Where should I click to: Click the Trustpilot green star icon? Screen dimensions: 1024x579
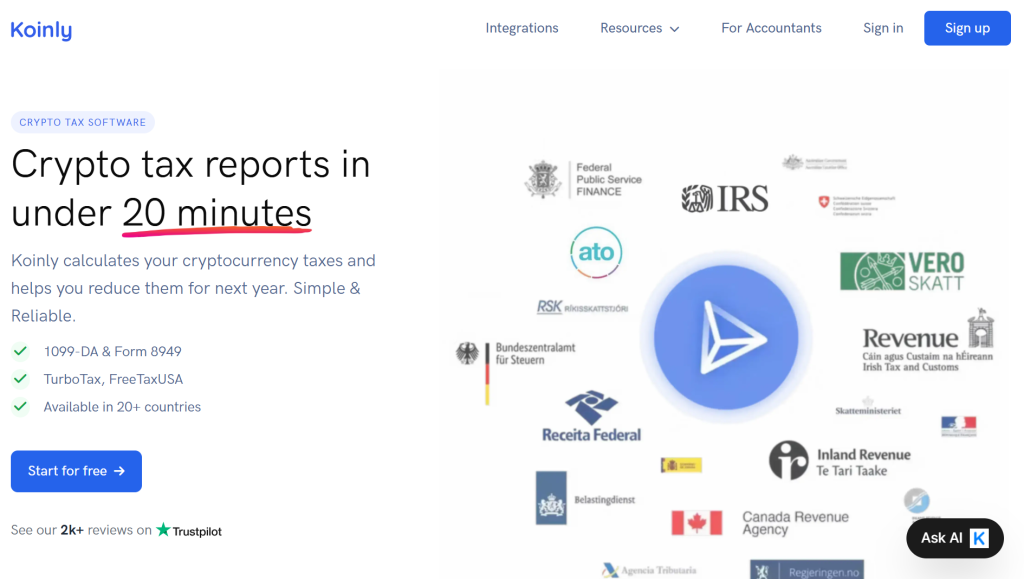(163, 529)
